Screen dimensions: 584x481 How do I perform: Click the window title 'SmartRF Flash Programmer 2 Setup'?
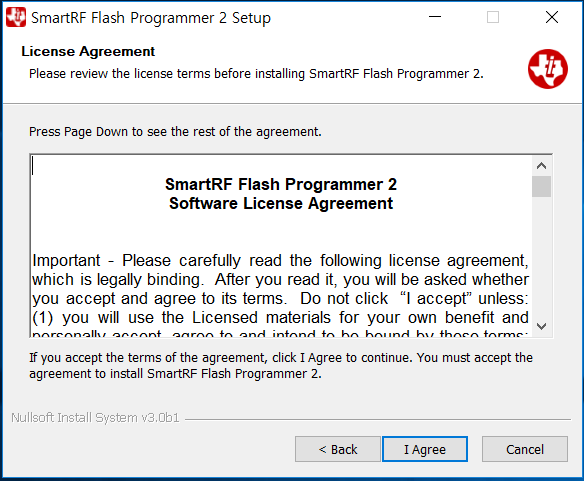pyautogui.click(x=151, y=18)
